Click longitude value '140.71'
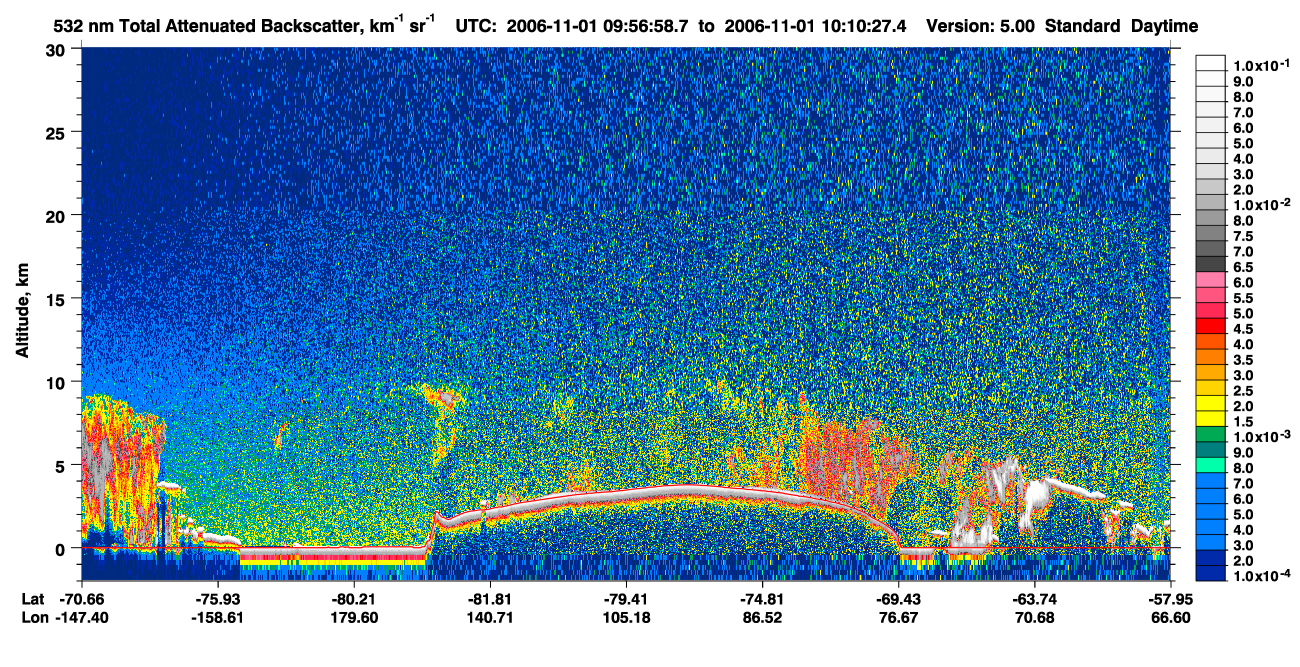The height and width of the screenshot is (667, 1300). coord(490,618)
